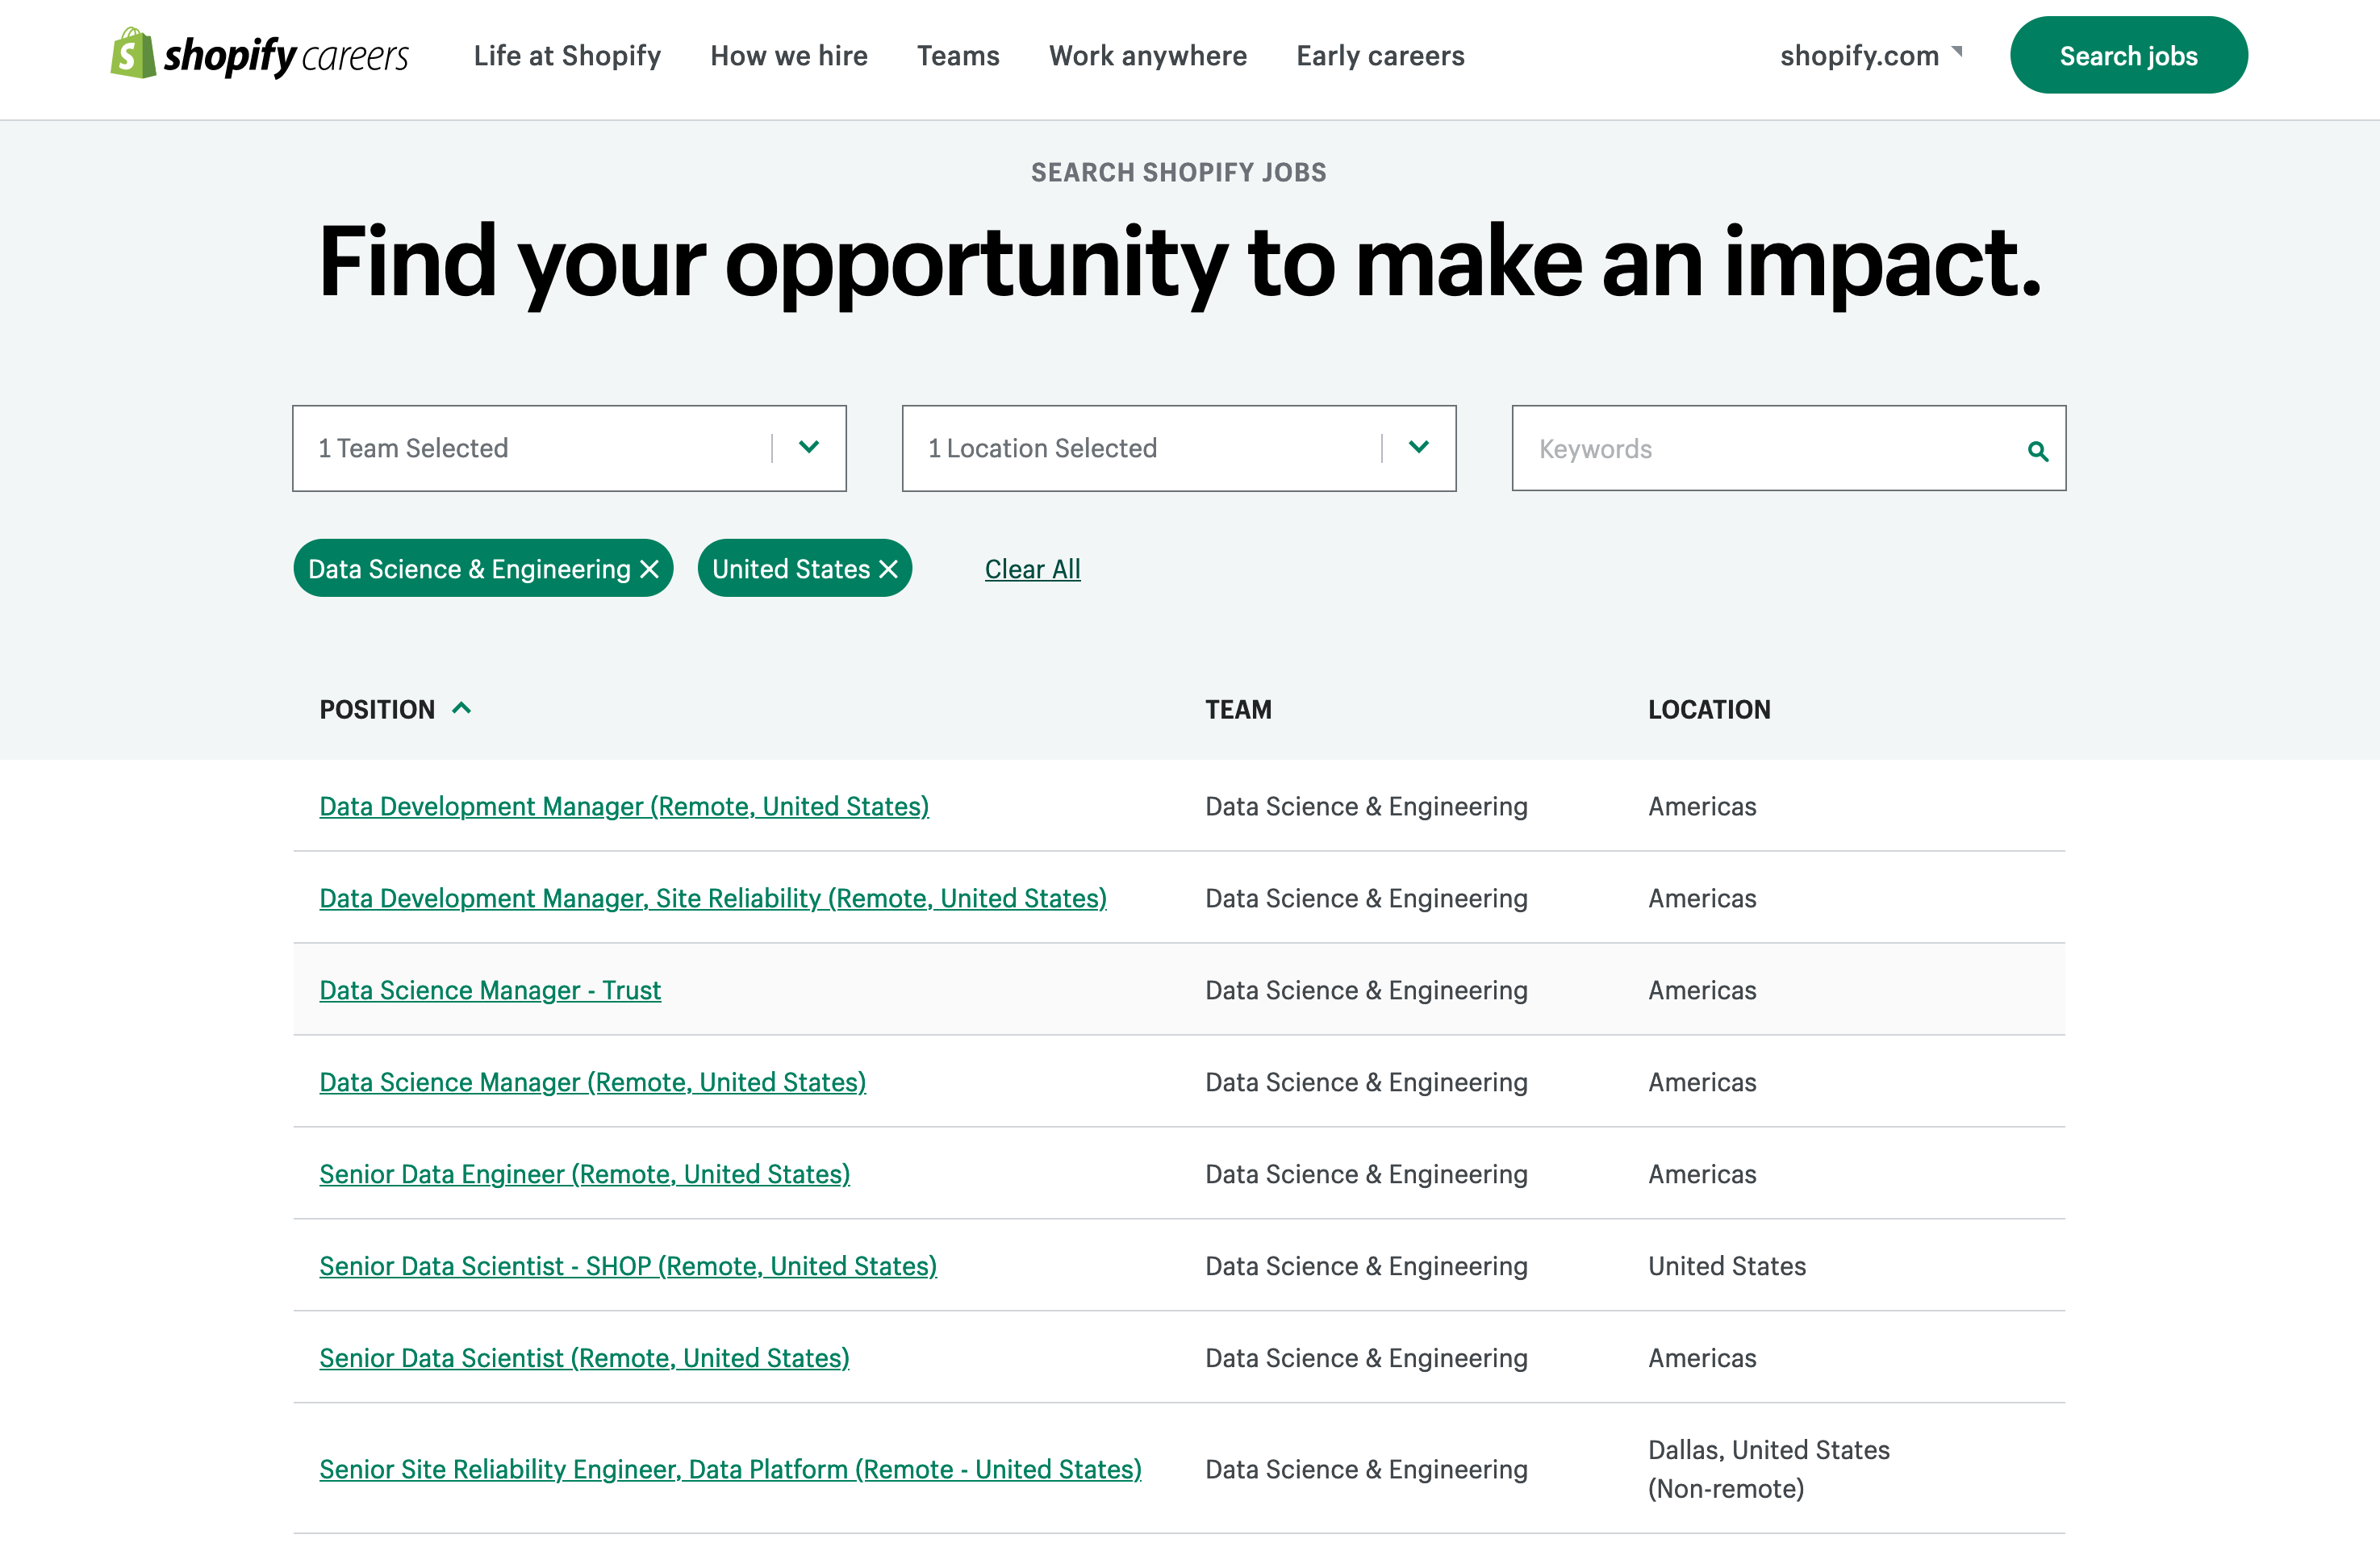2380x1547 pixels.
Task: Expand the Location selection chevron
Action: tap(1418, 447)
